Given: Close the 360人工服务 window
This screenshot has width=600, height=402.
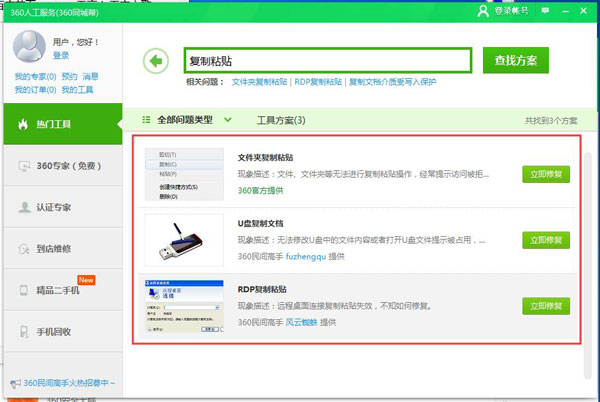Looking at the screenshot, I should [583, 11].
